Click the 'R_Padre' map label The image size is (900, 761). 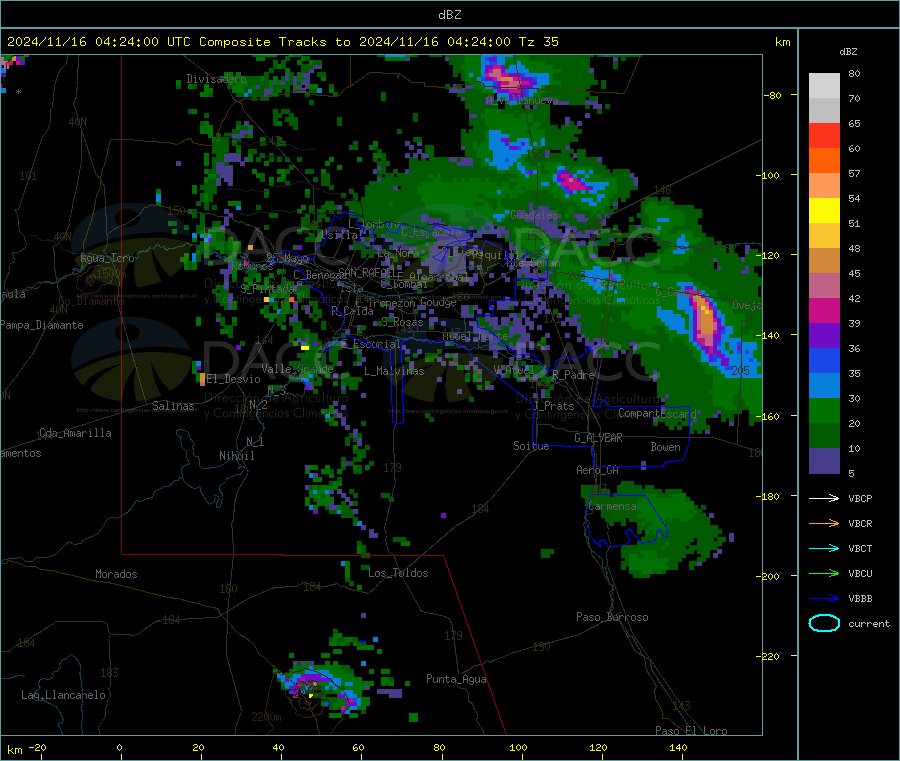573,375
